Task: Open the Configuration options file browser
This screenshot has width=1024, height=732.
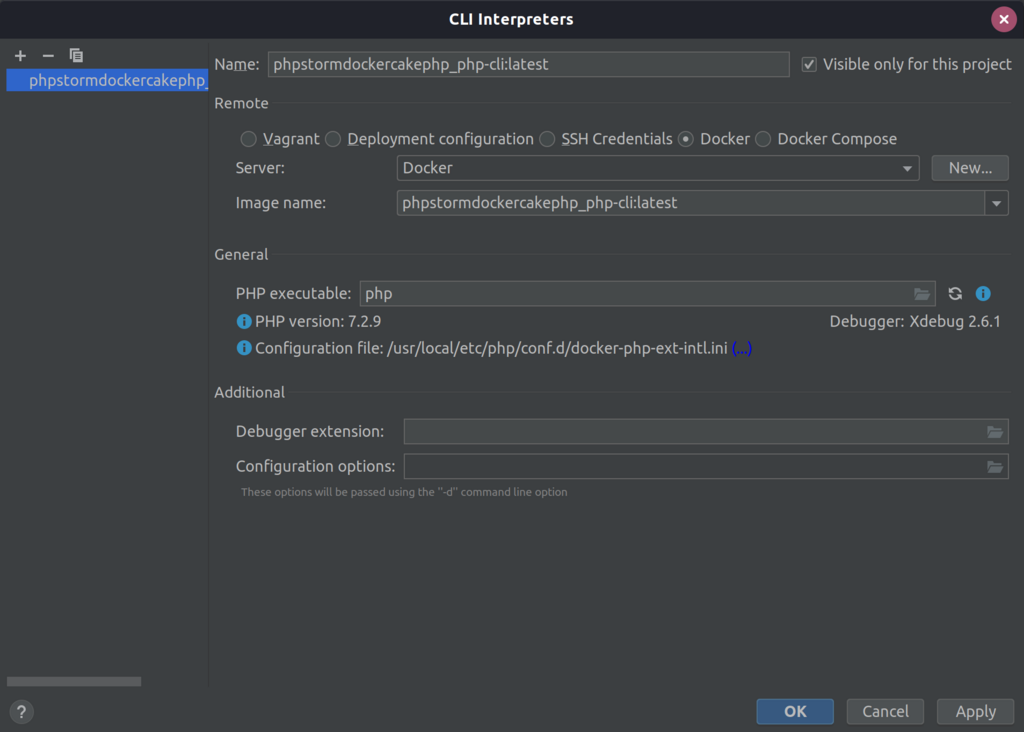Action: point(994,465)
